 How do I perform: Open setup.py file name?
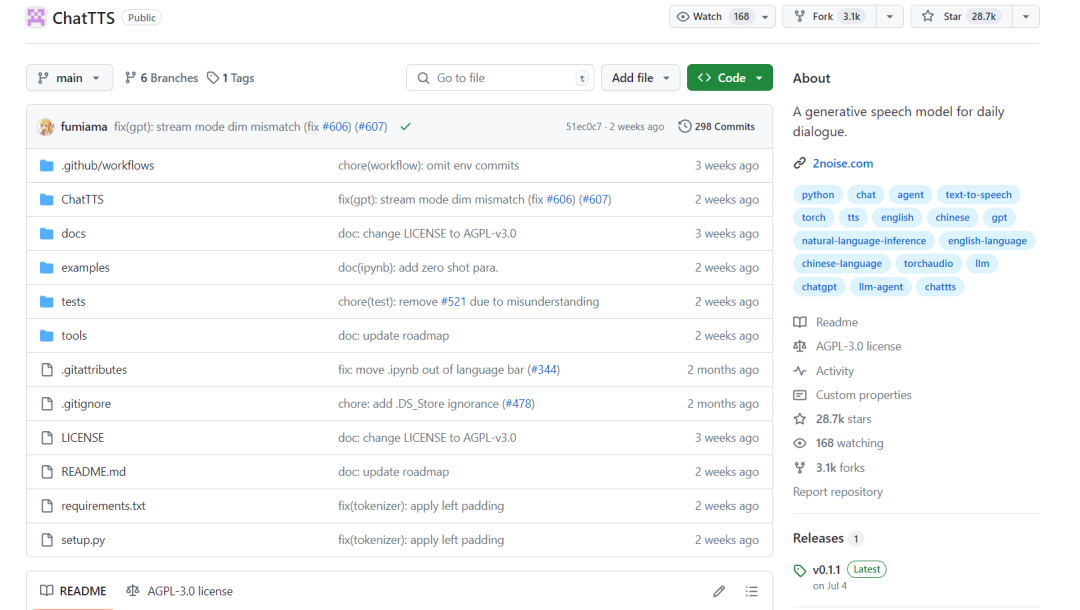[83, 540]
